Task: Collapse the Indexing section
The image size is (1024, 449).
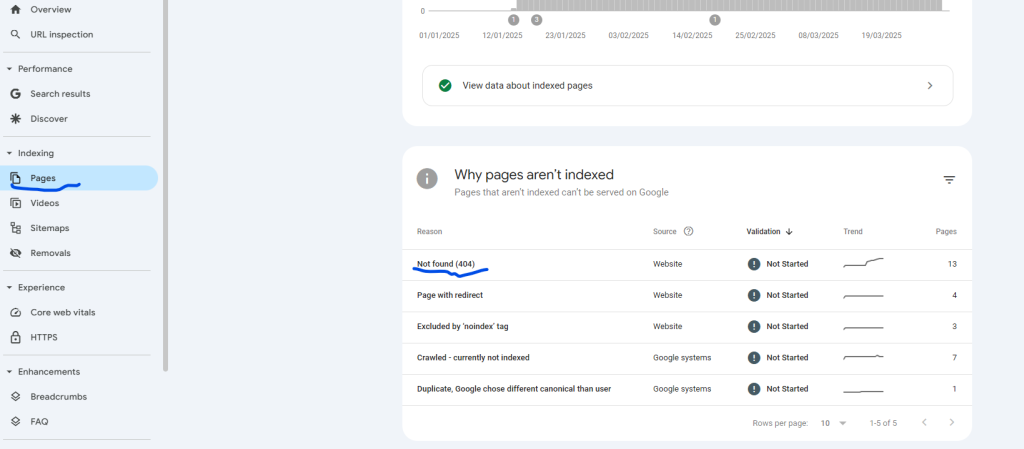Action: point(9,153)
